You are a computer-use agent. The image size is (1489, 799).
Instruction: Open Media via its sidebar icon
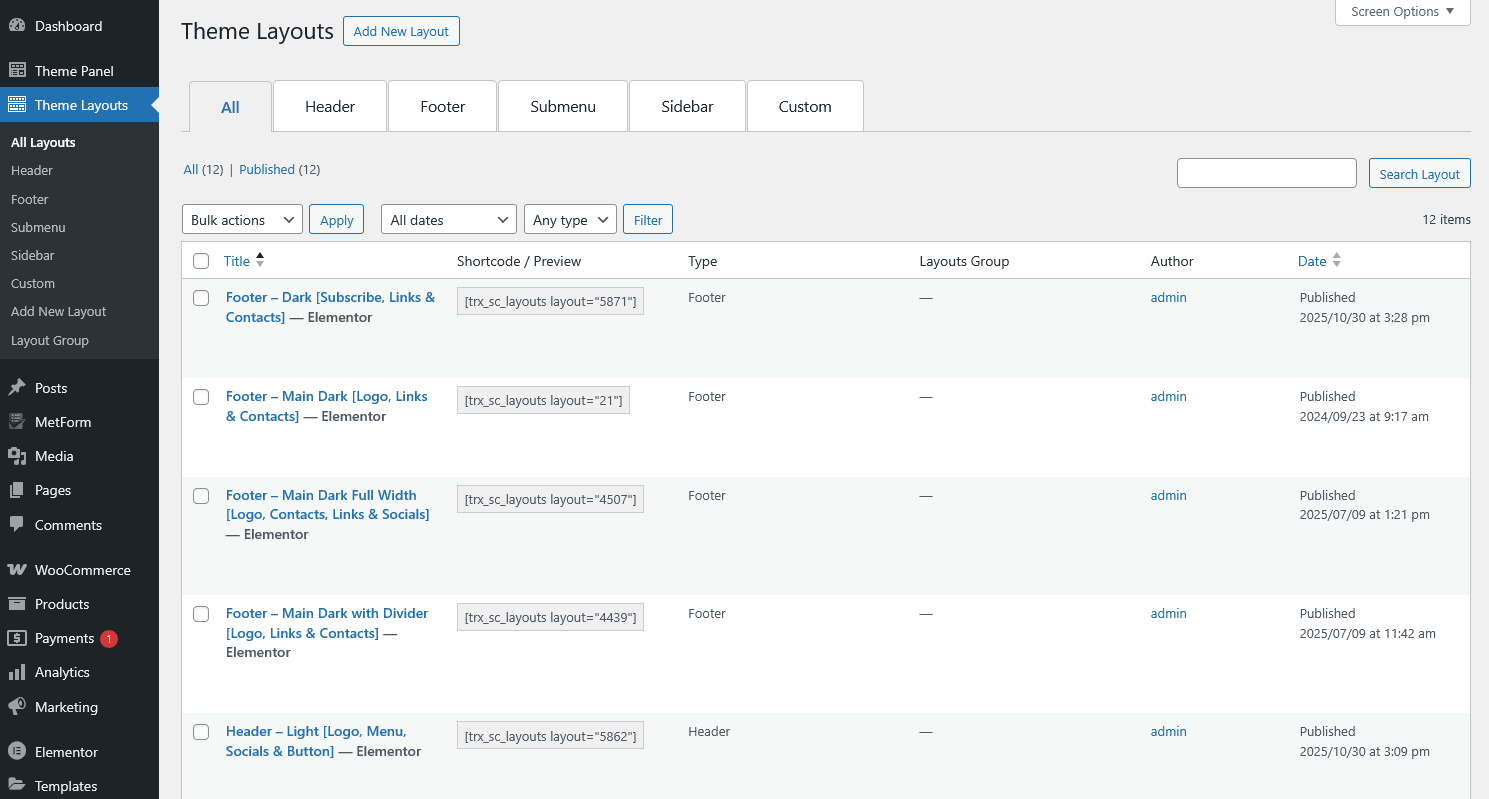tap(17, 456)
